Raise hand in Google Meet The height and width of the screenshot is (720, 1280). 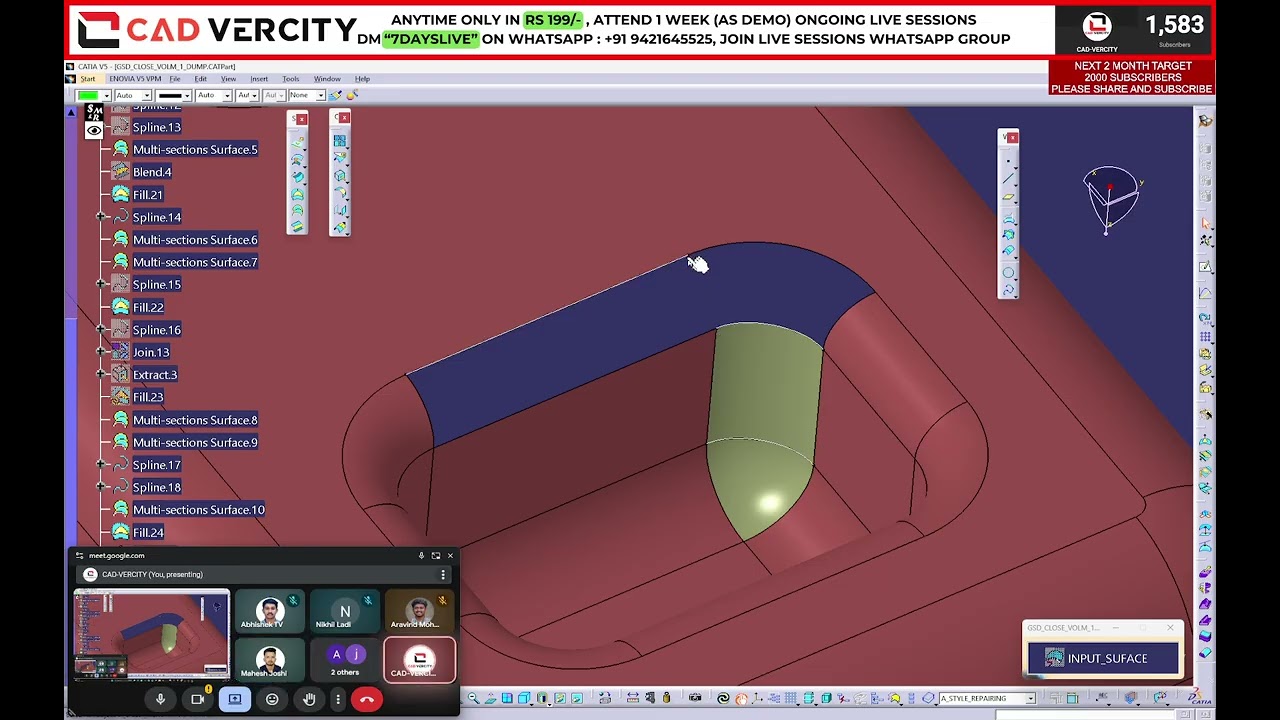click(309, 699)
